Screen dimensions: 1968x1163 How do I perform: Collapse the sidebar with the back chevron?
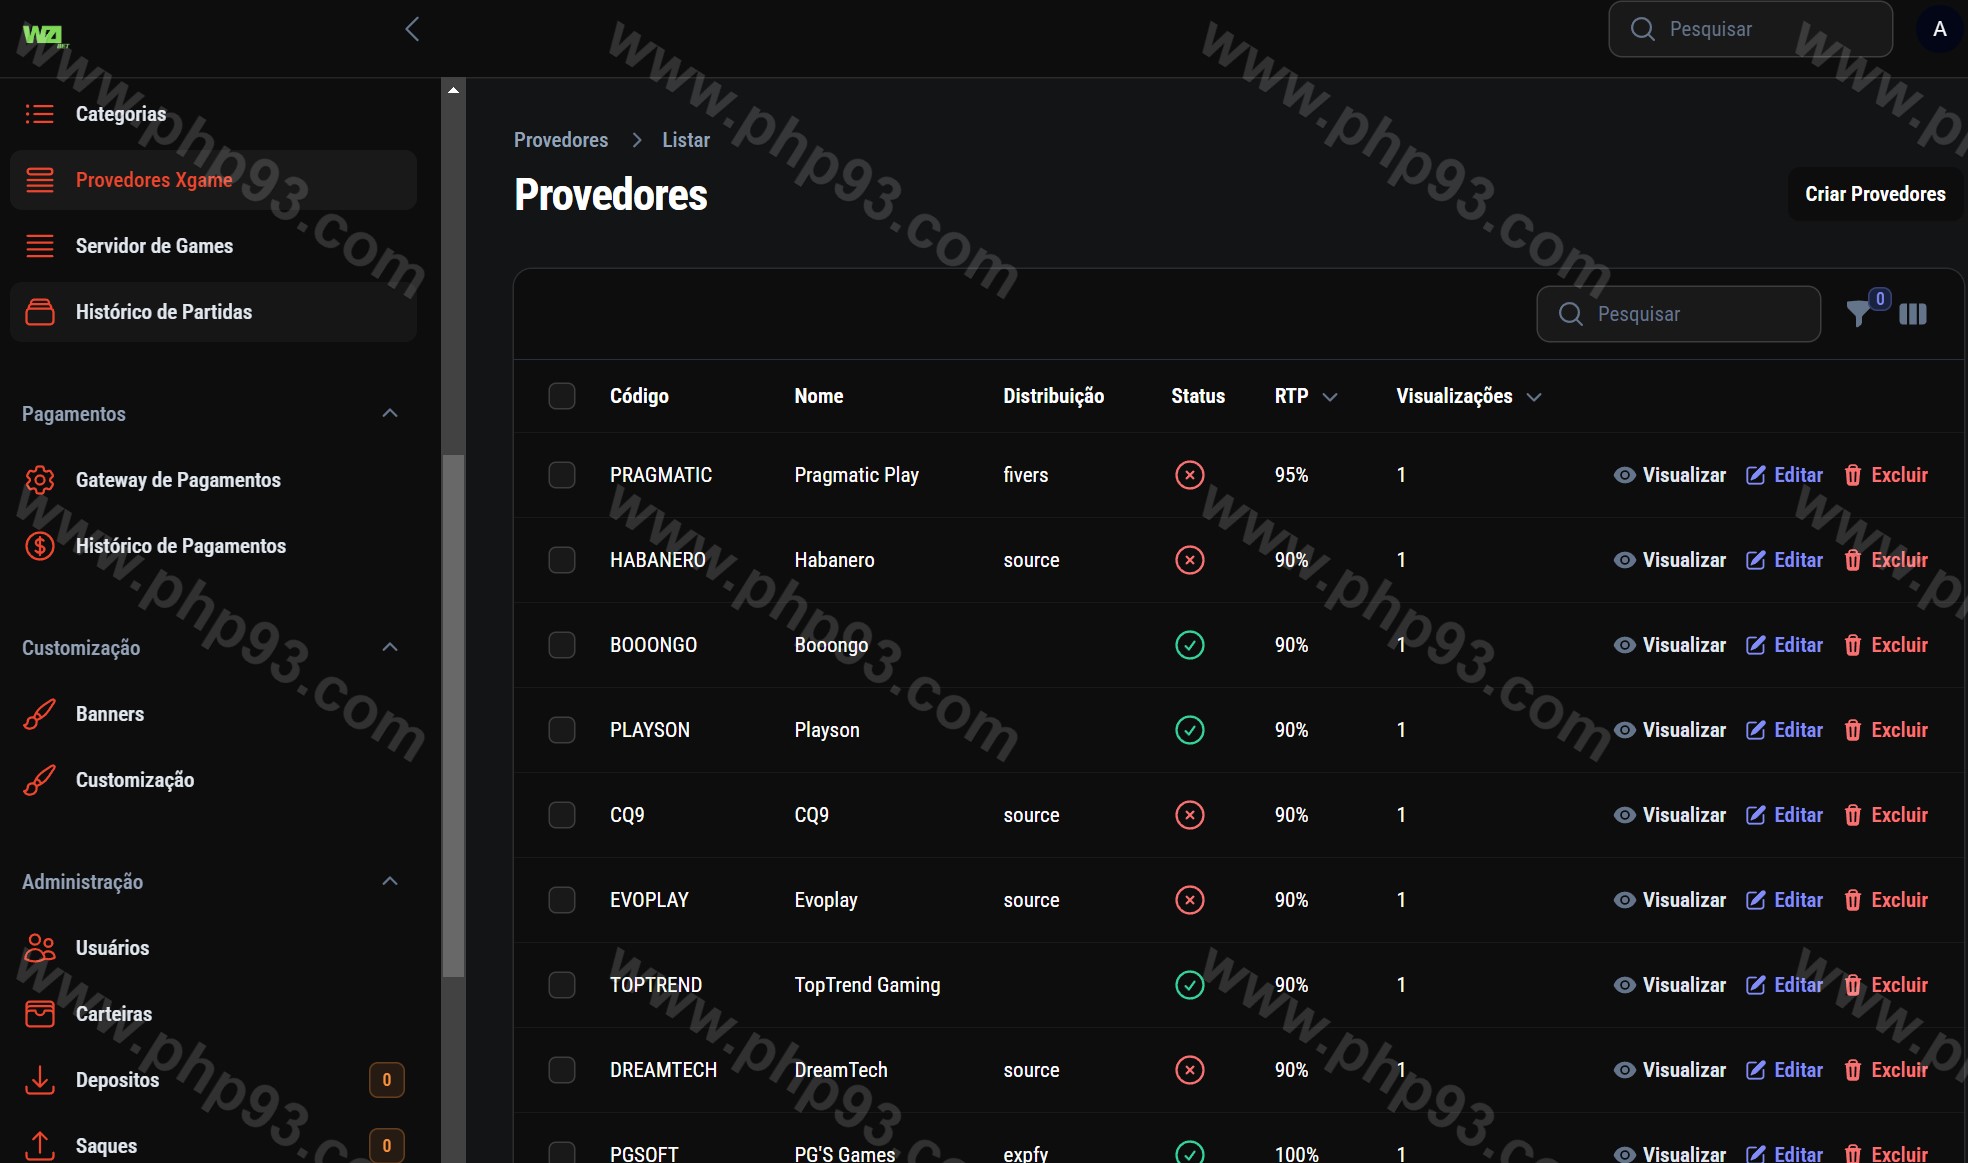412,29
